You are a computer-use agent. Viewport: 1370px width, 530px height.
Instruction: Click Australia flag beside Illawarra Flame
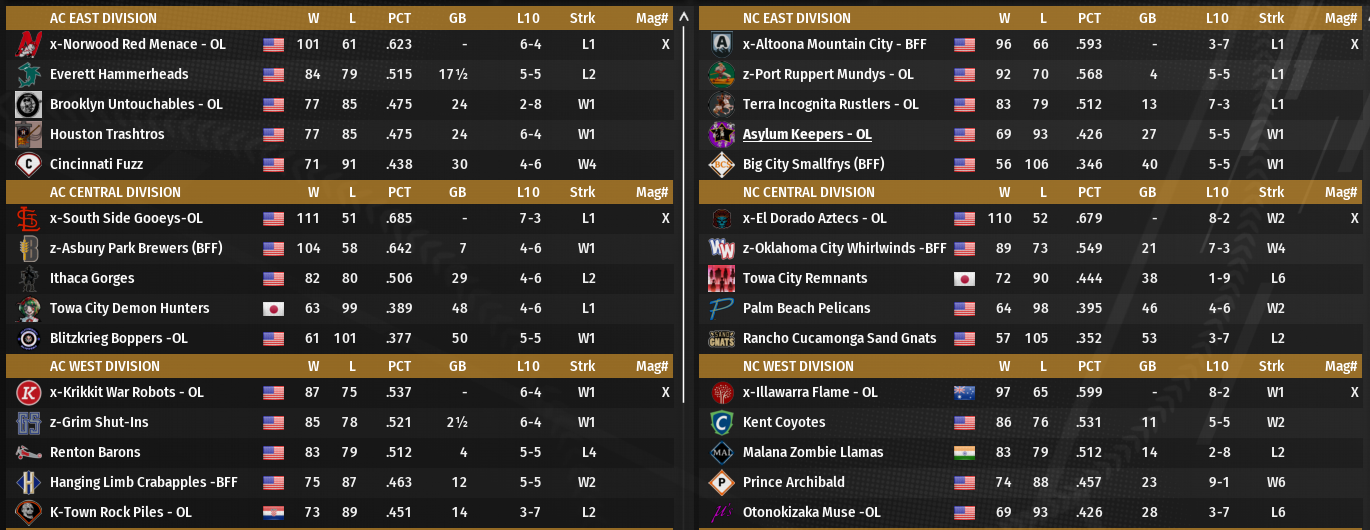point(964,392)
